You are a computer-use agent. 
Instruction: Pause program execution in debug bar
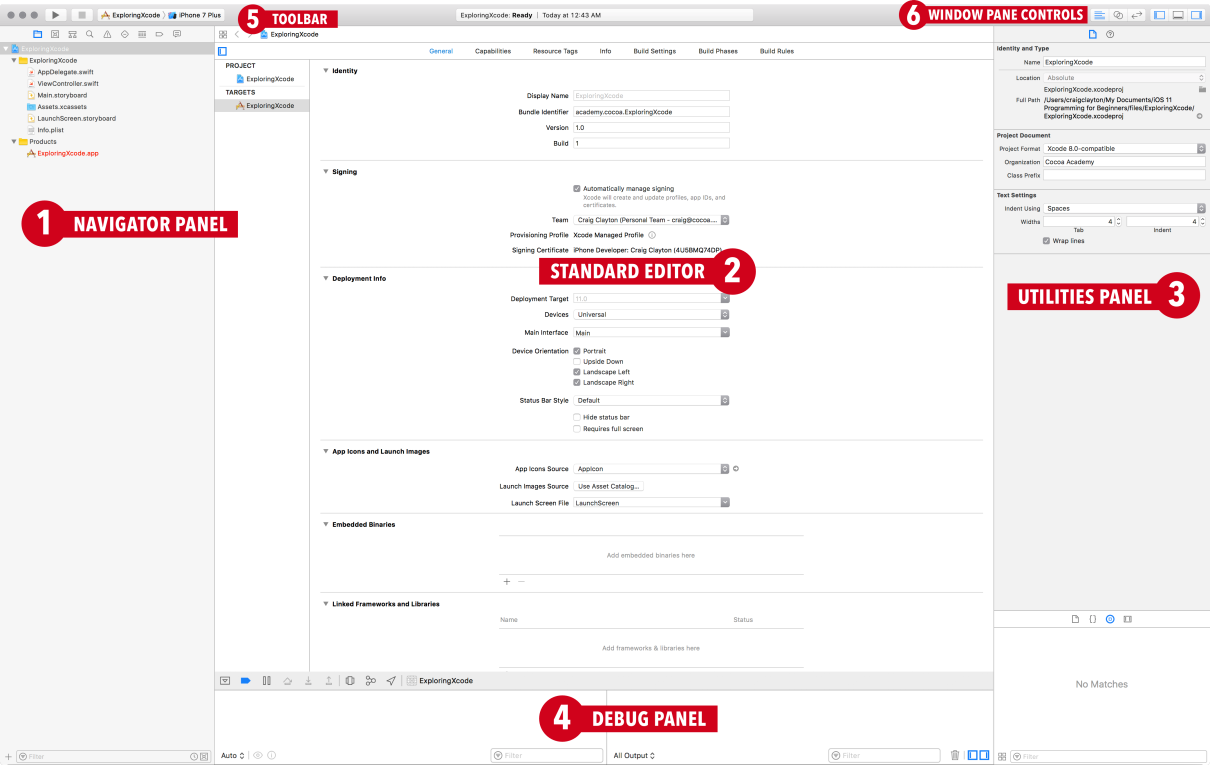[266, 680]
